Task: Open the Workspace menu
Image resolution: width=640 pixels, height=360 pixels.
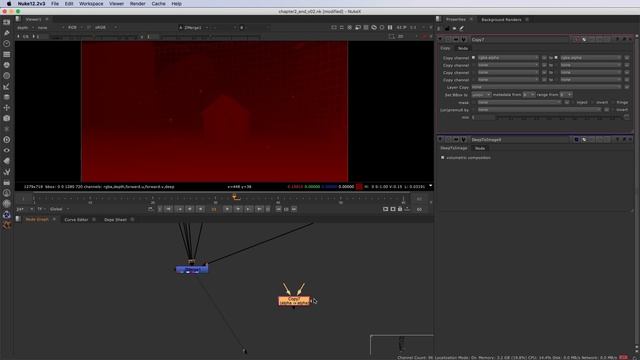Action: (91, 4)
